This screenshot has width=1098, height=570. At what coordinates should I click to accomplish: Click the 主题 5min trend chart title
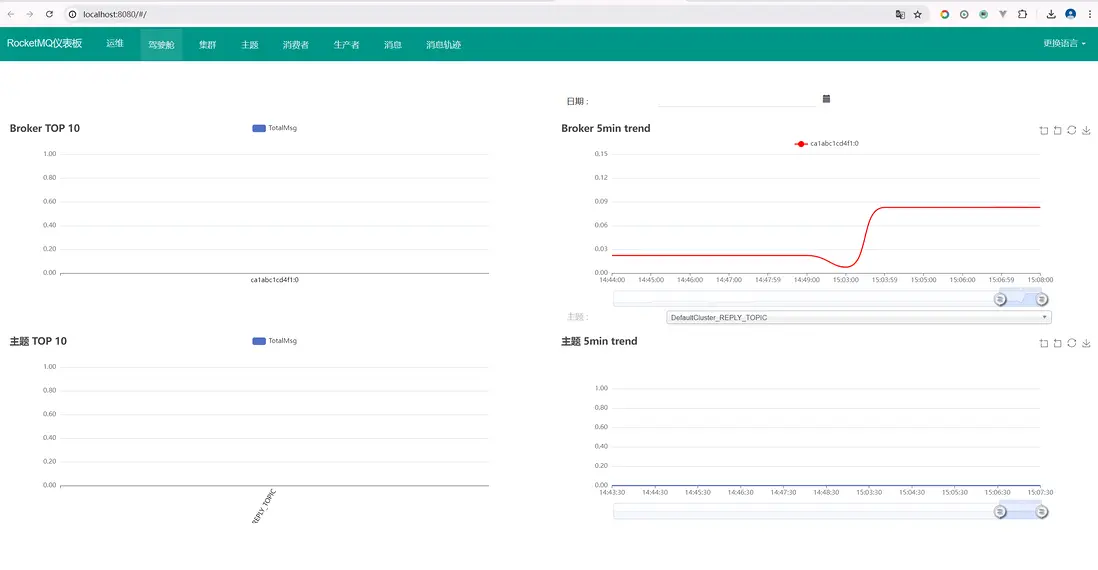tap(599, 341)
